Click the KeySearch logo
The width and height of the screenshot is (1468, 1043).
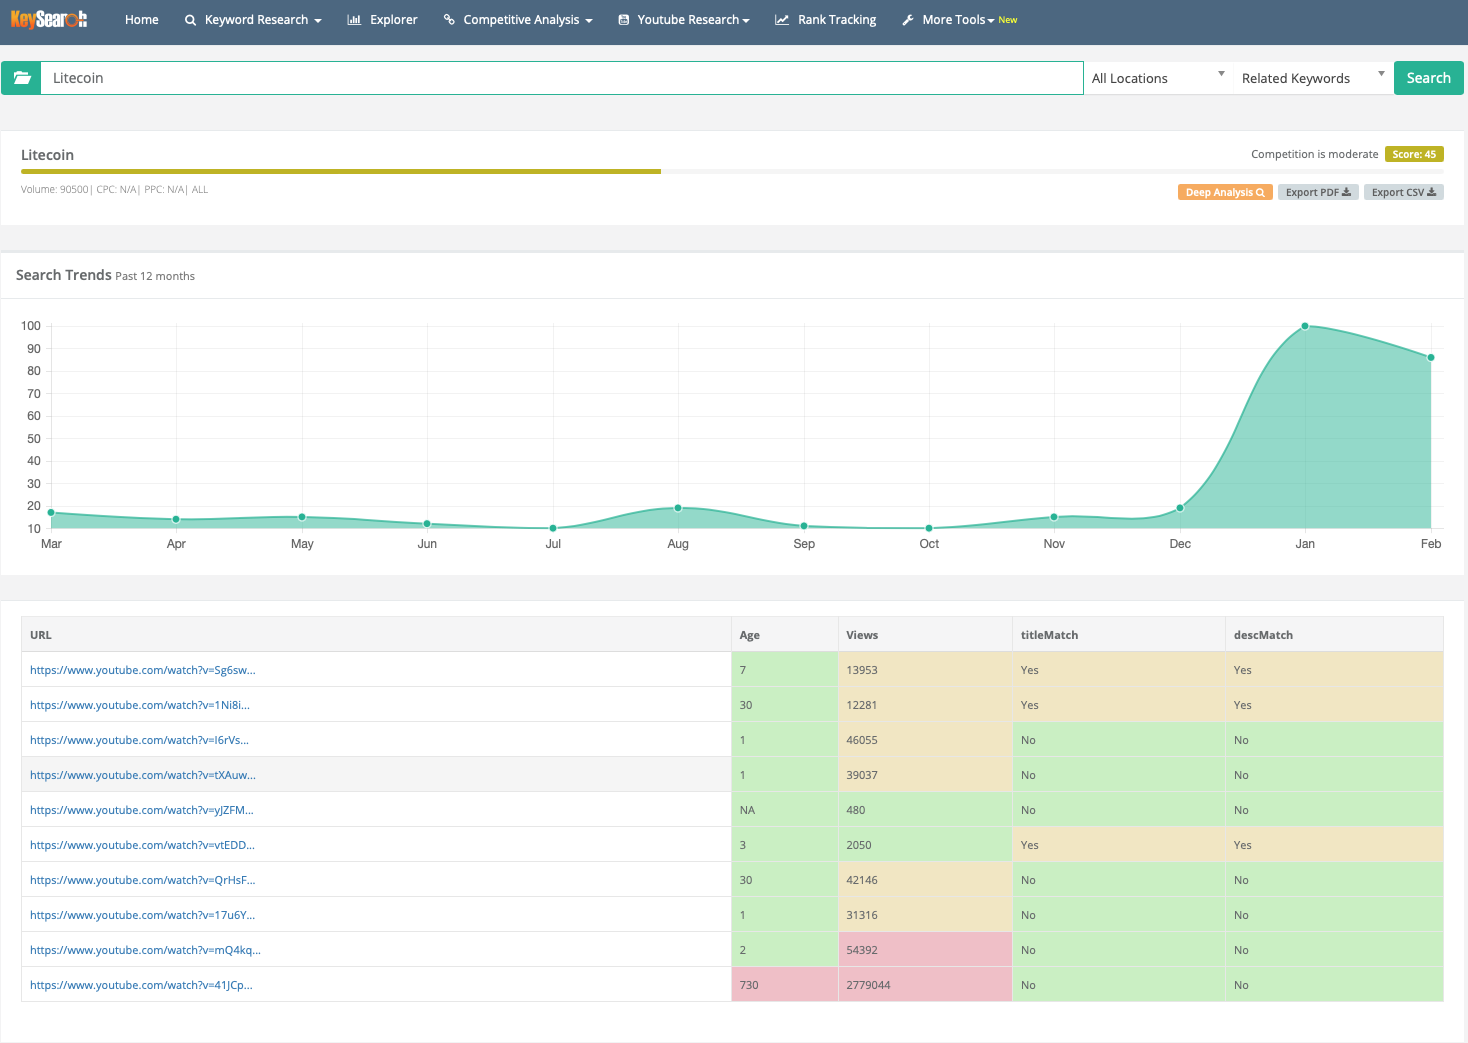[49, 19]
